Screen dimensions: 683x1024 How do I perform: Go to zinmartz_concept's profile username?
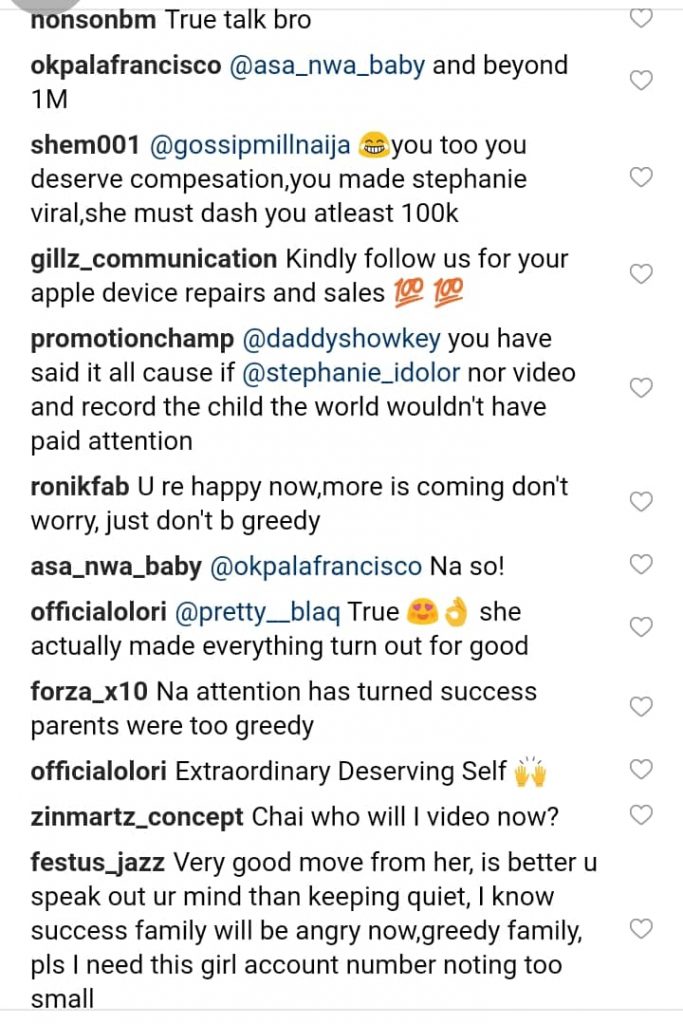tap(137, 818)
